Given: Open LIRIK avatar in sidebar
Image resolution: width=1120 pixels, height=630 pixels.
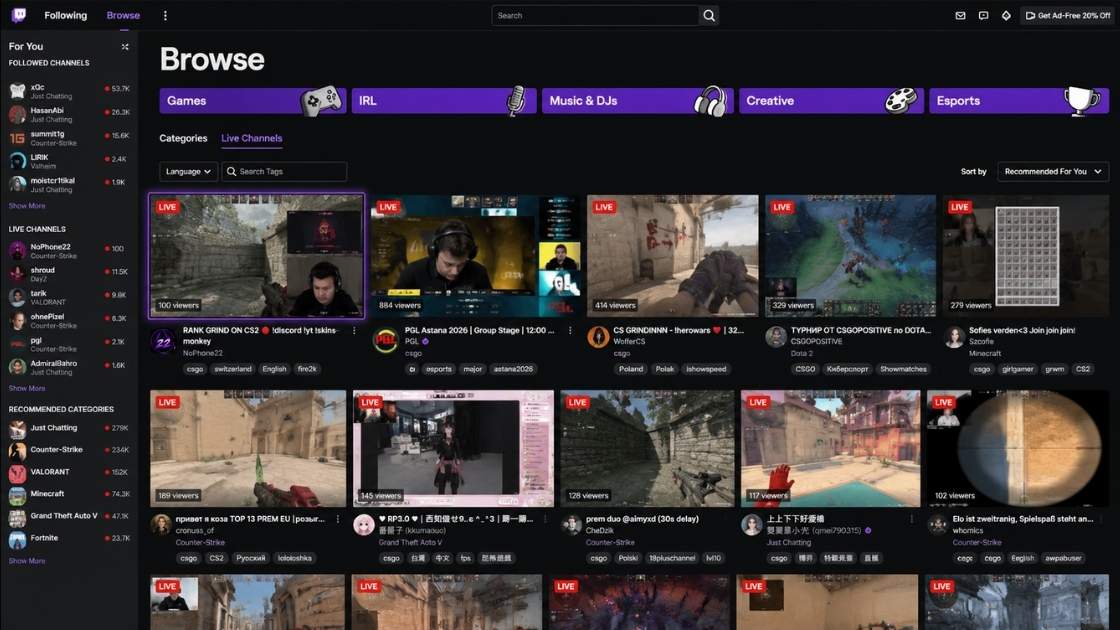Looking at the screenshot, I should point(17,161).
